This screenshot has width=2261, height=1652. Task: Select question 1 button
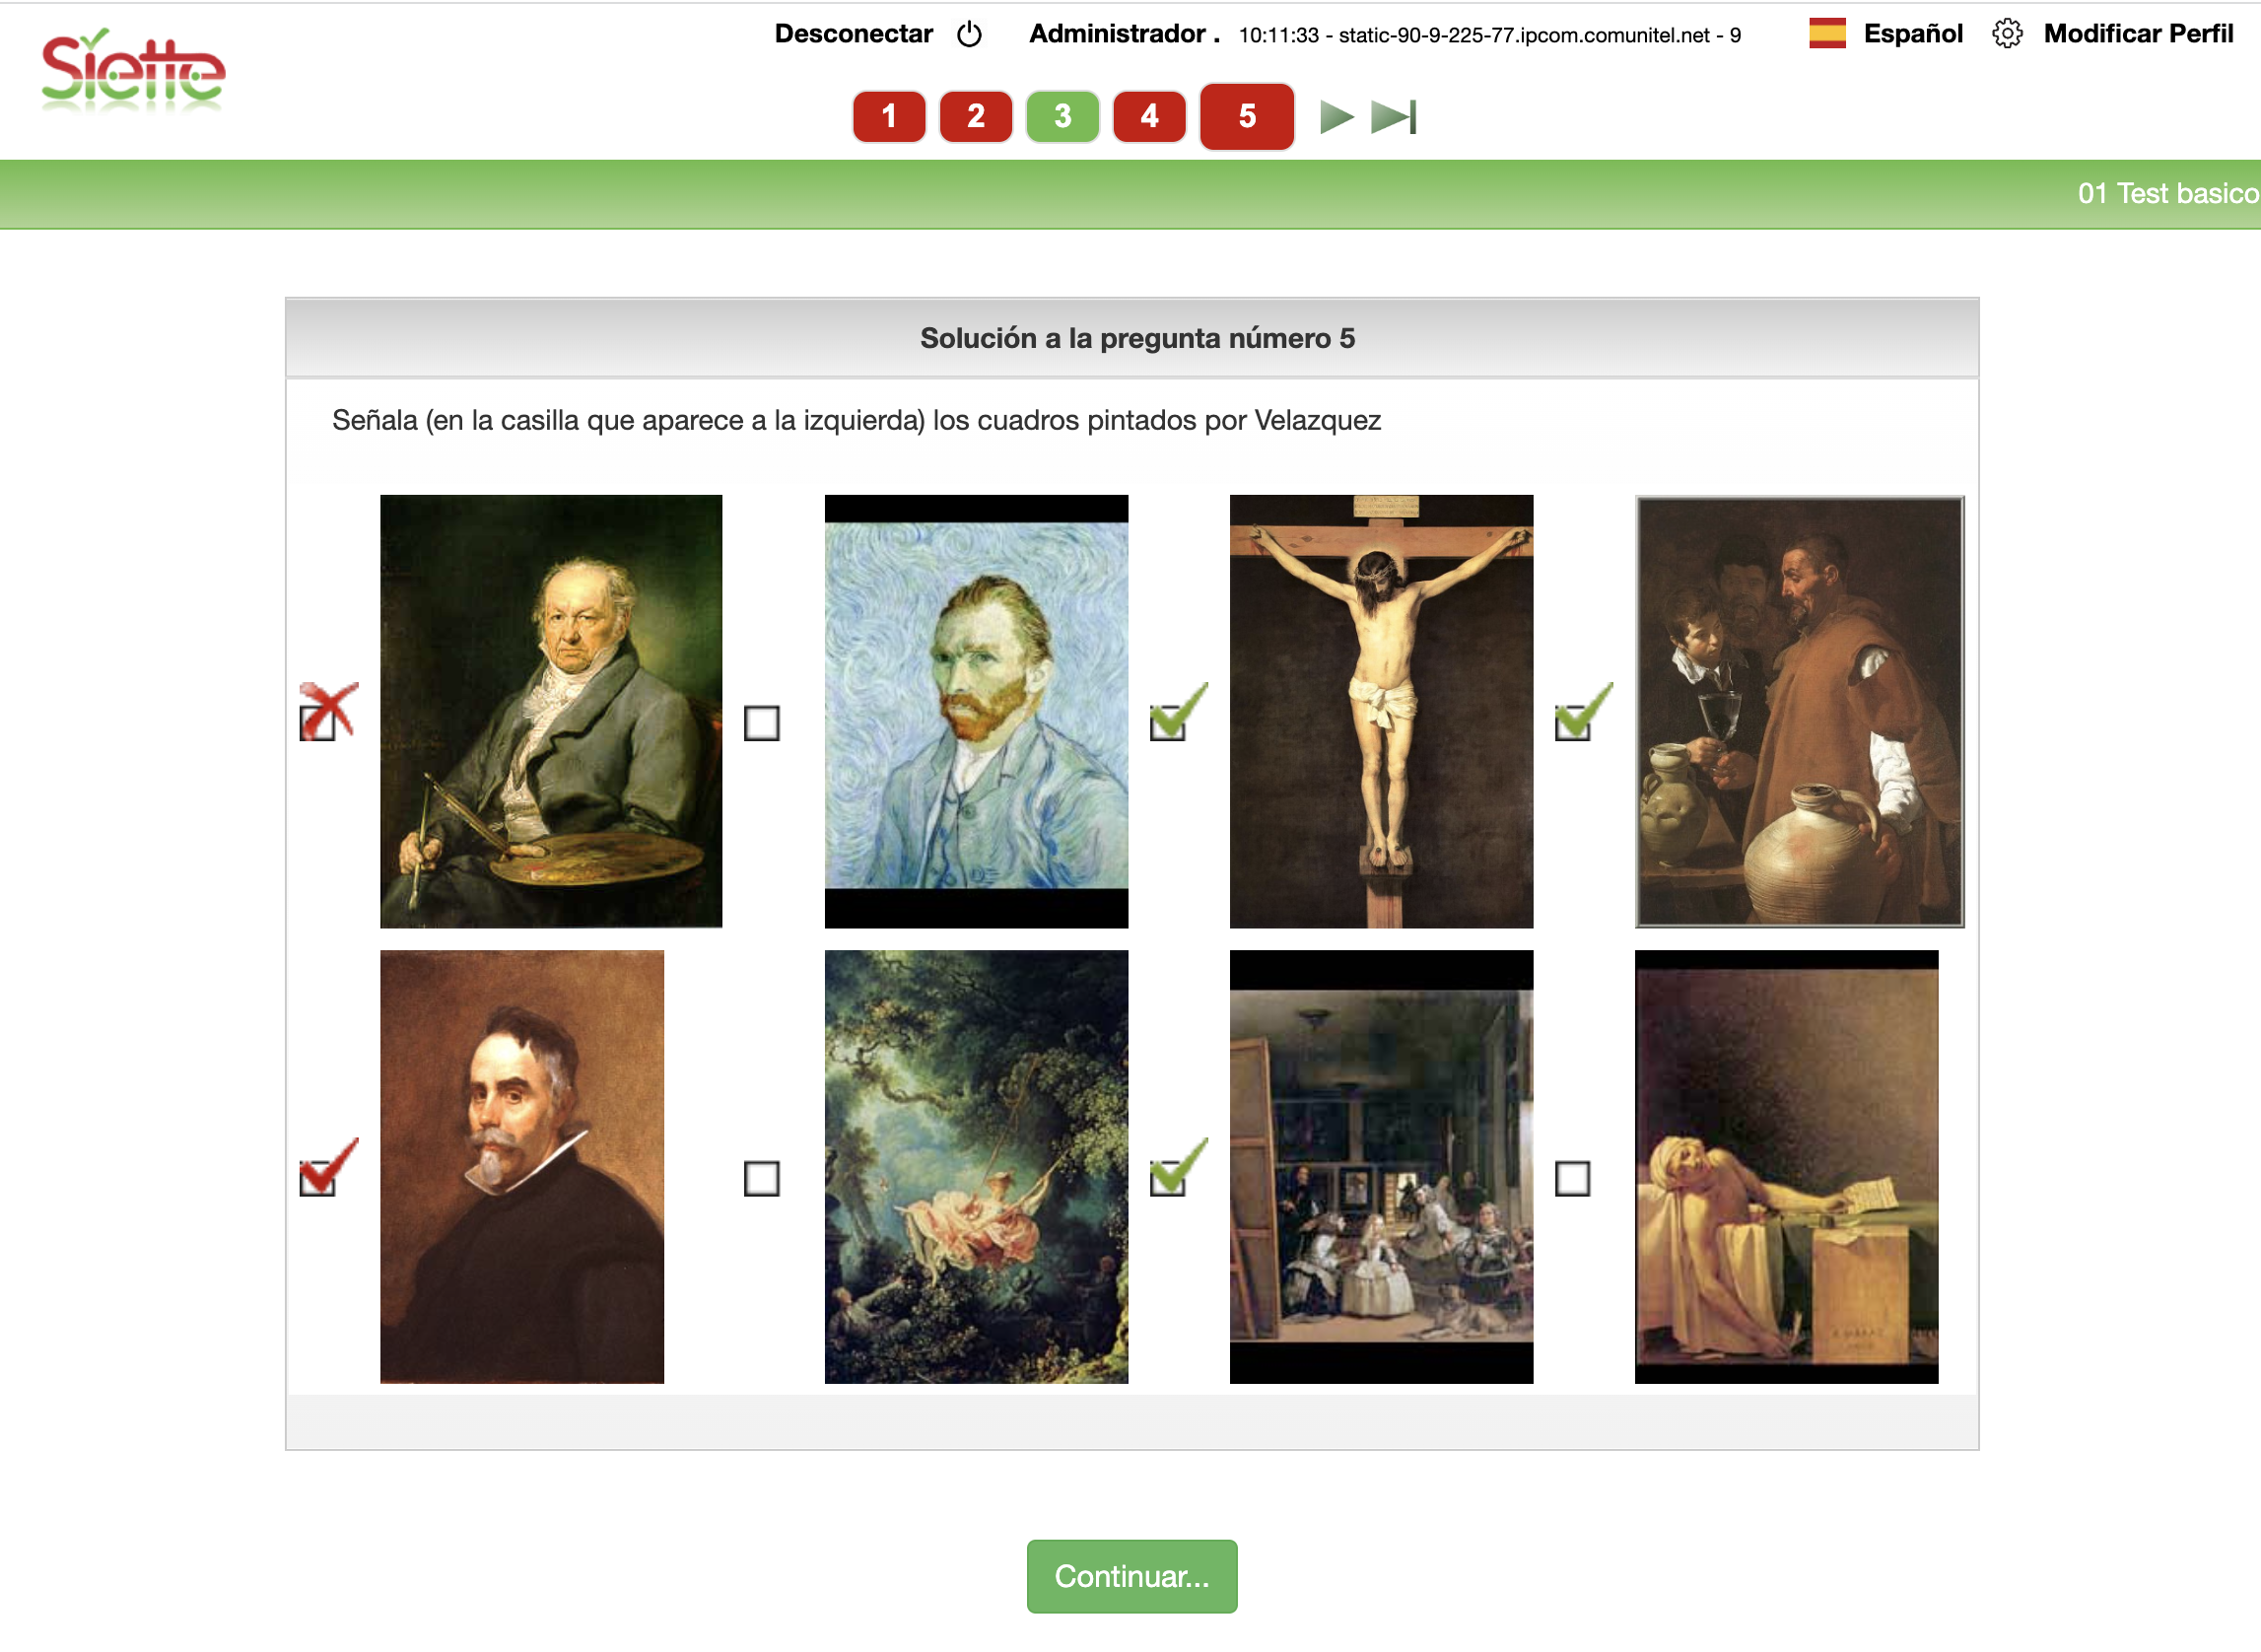click(889, 116)
